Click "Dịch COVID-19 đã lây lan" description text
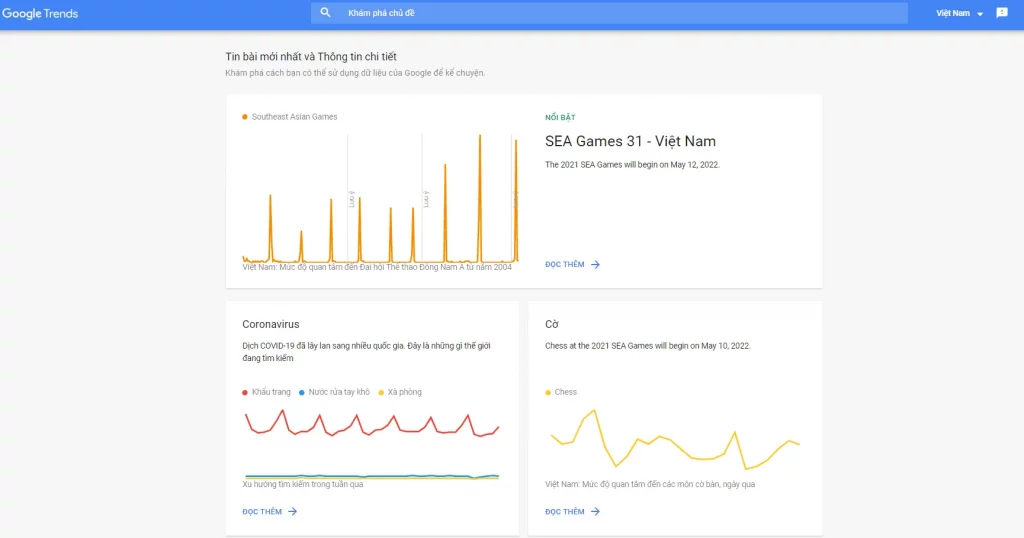The height and width of the screenshot is (538, 1024). pyautogui.click(x=366, y=352)
